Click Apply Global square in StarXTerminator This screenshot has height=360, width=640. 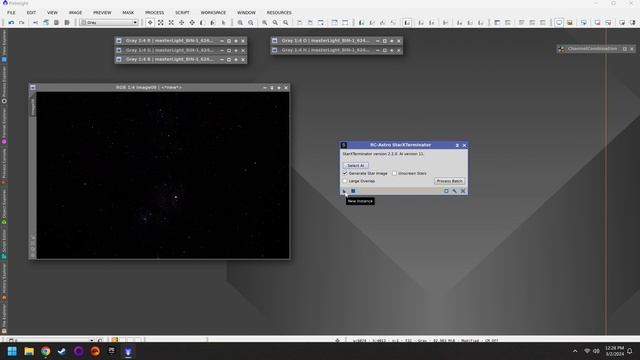tap(353, 191)
